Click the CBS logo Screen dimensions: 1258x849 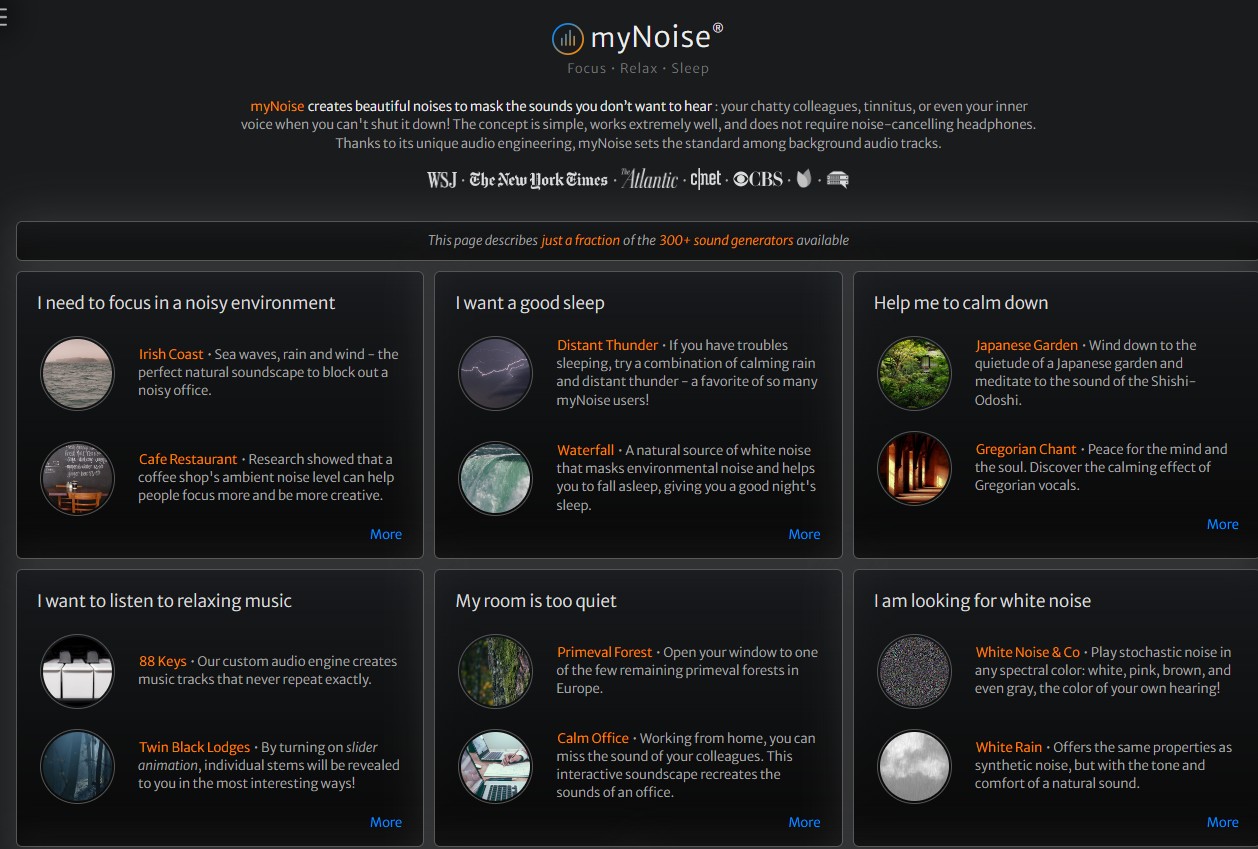click(760, 178)
